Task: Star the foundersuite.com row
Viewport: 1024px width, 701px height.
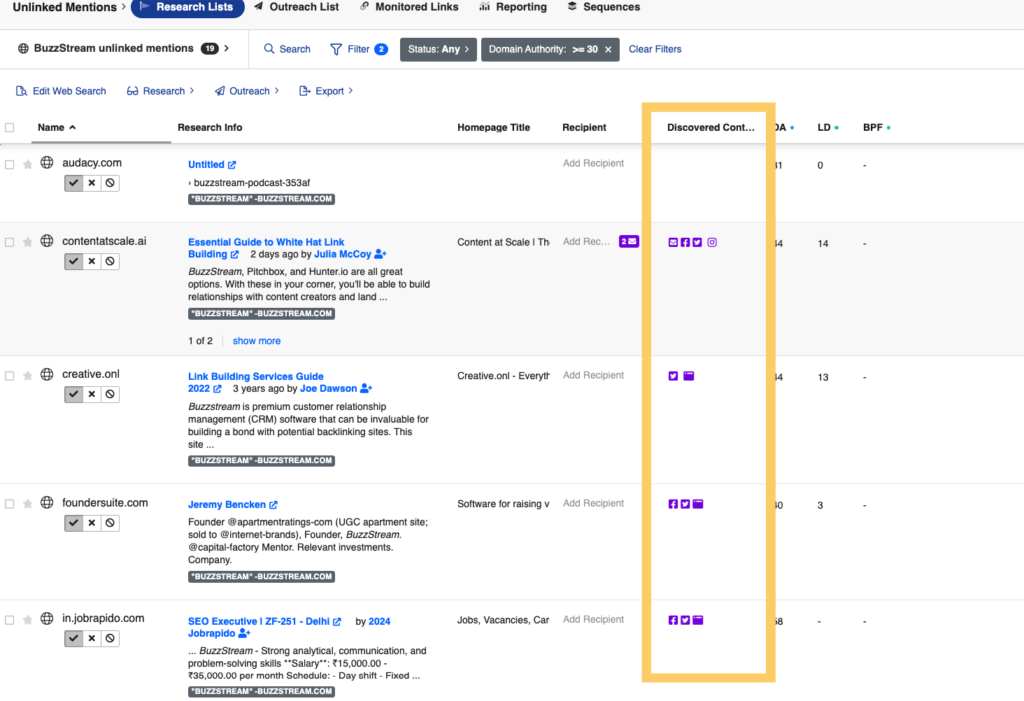Action: [x=28, y=504]
